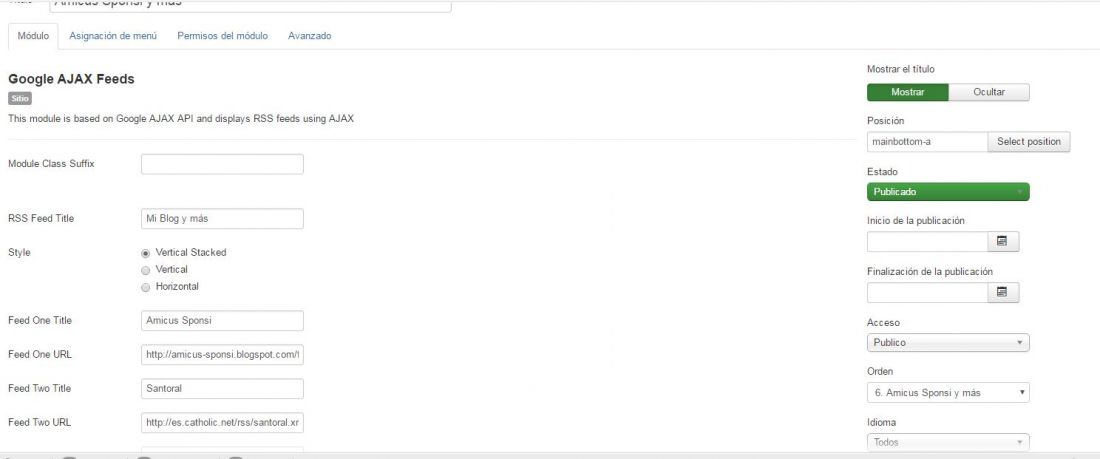Select the Módulo tab

[x=33, y=36]
